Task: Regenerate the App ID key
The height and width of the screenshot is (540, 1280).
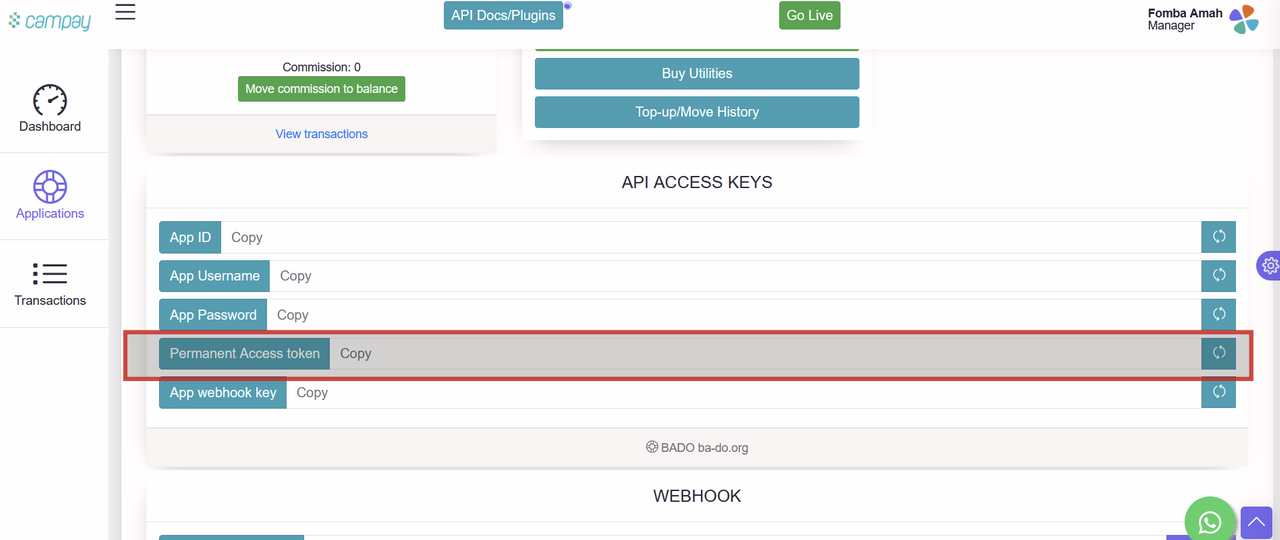Action: pos(1218,237)
